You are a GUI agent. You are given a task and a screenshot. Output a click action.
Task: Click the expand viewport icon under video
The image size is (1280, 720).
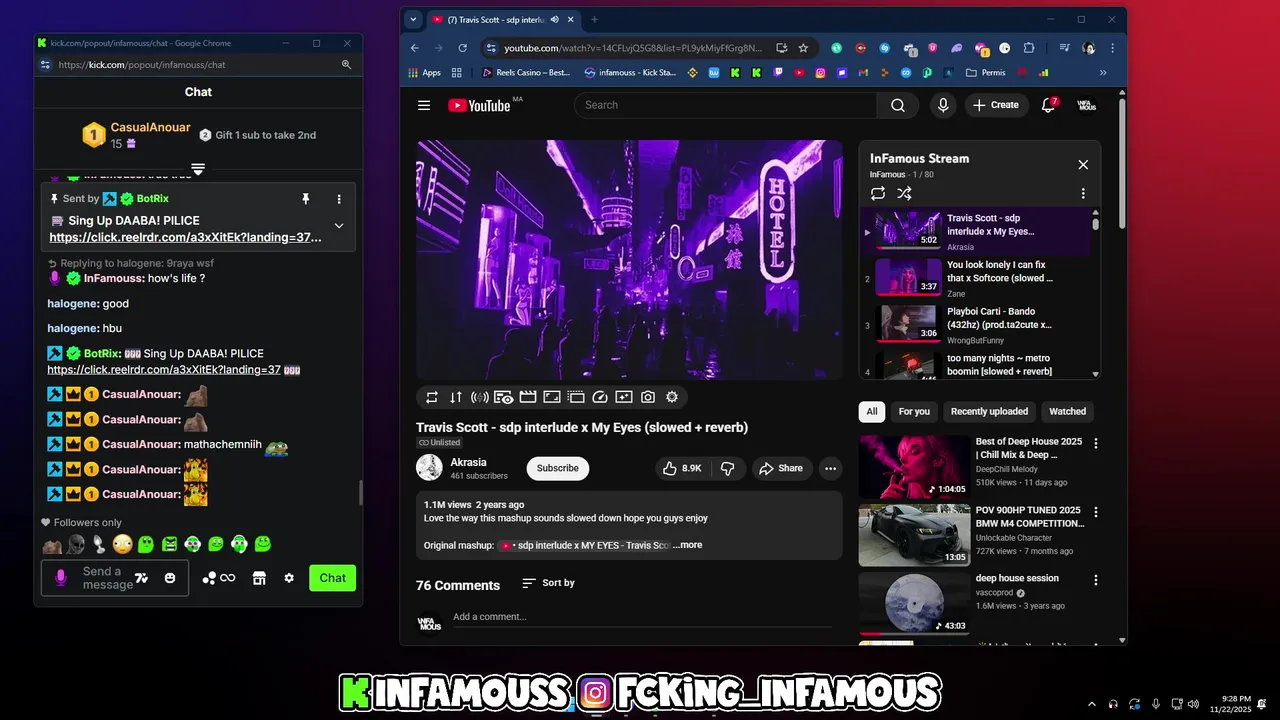[552, 397]
